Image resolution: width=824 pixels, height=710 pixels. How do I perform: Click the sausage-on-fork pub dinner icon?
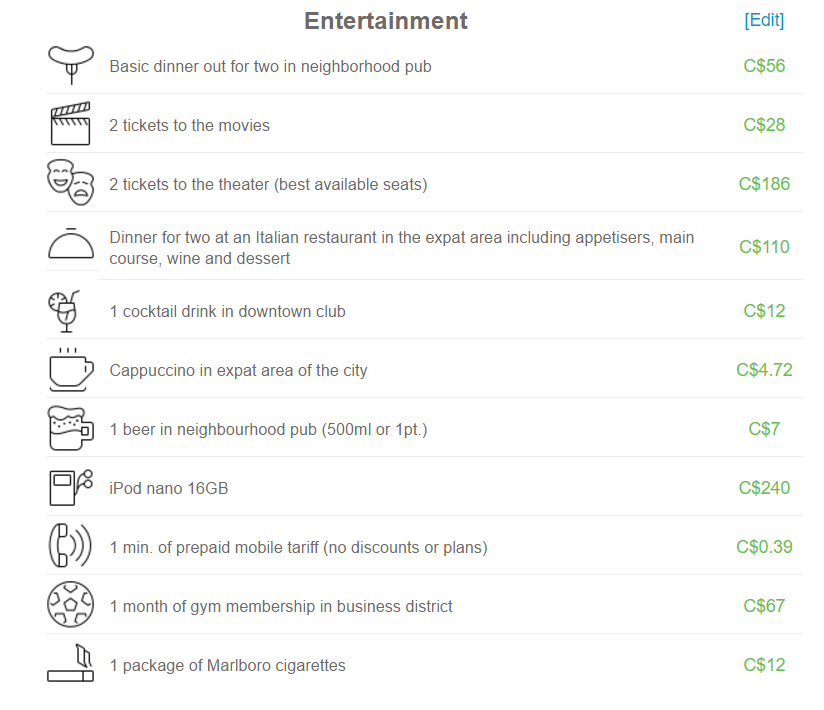(70, 64)
